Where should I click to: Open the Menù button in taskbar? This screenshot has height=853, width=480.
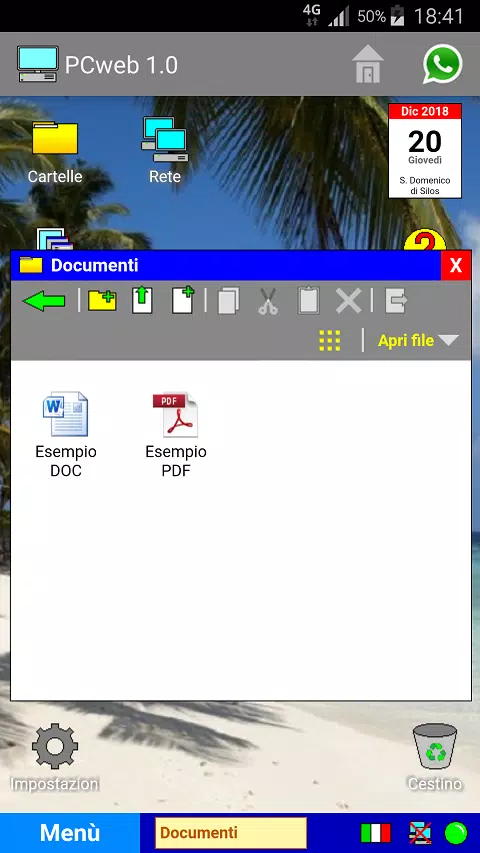pyautogui.click(x=70, y=833)
